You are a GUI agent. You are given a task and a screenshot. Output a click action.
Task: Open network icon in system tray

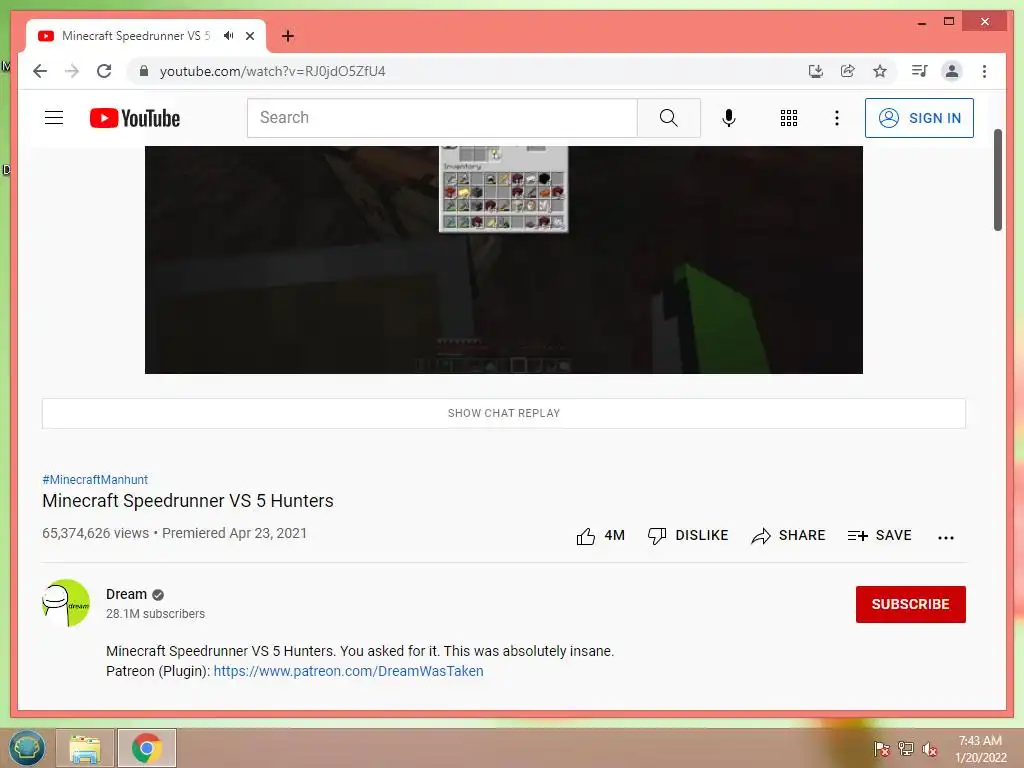[x=906, y=749]
